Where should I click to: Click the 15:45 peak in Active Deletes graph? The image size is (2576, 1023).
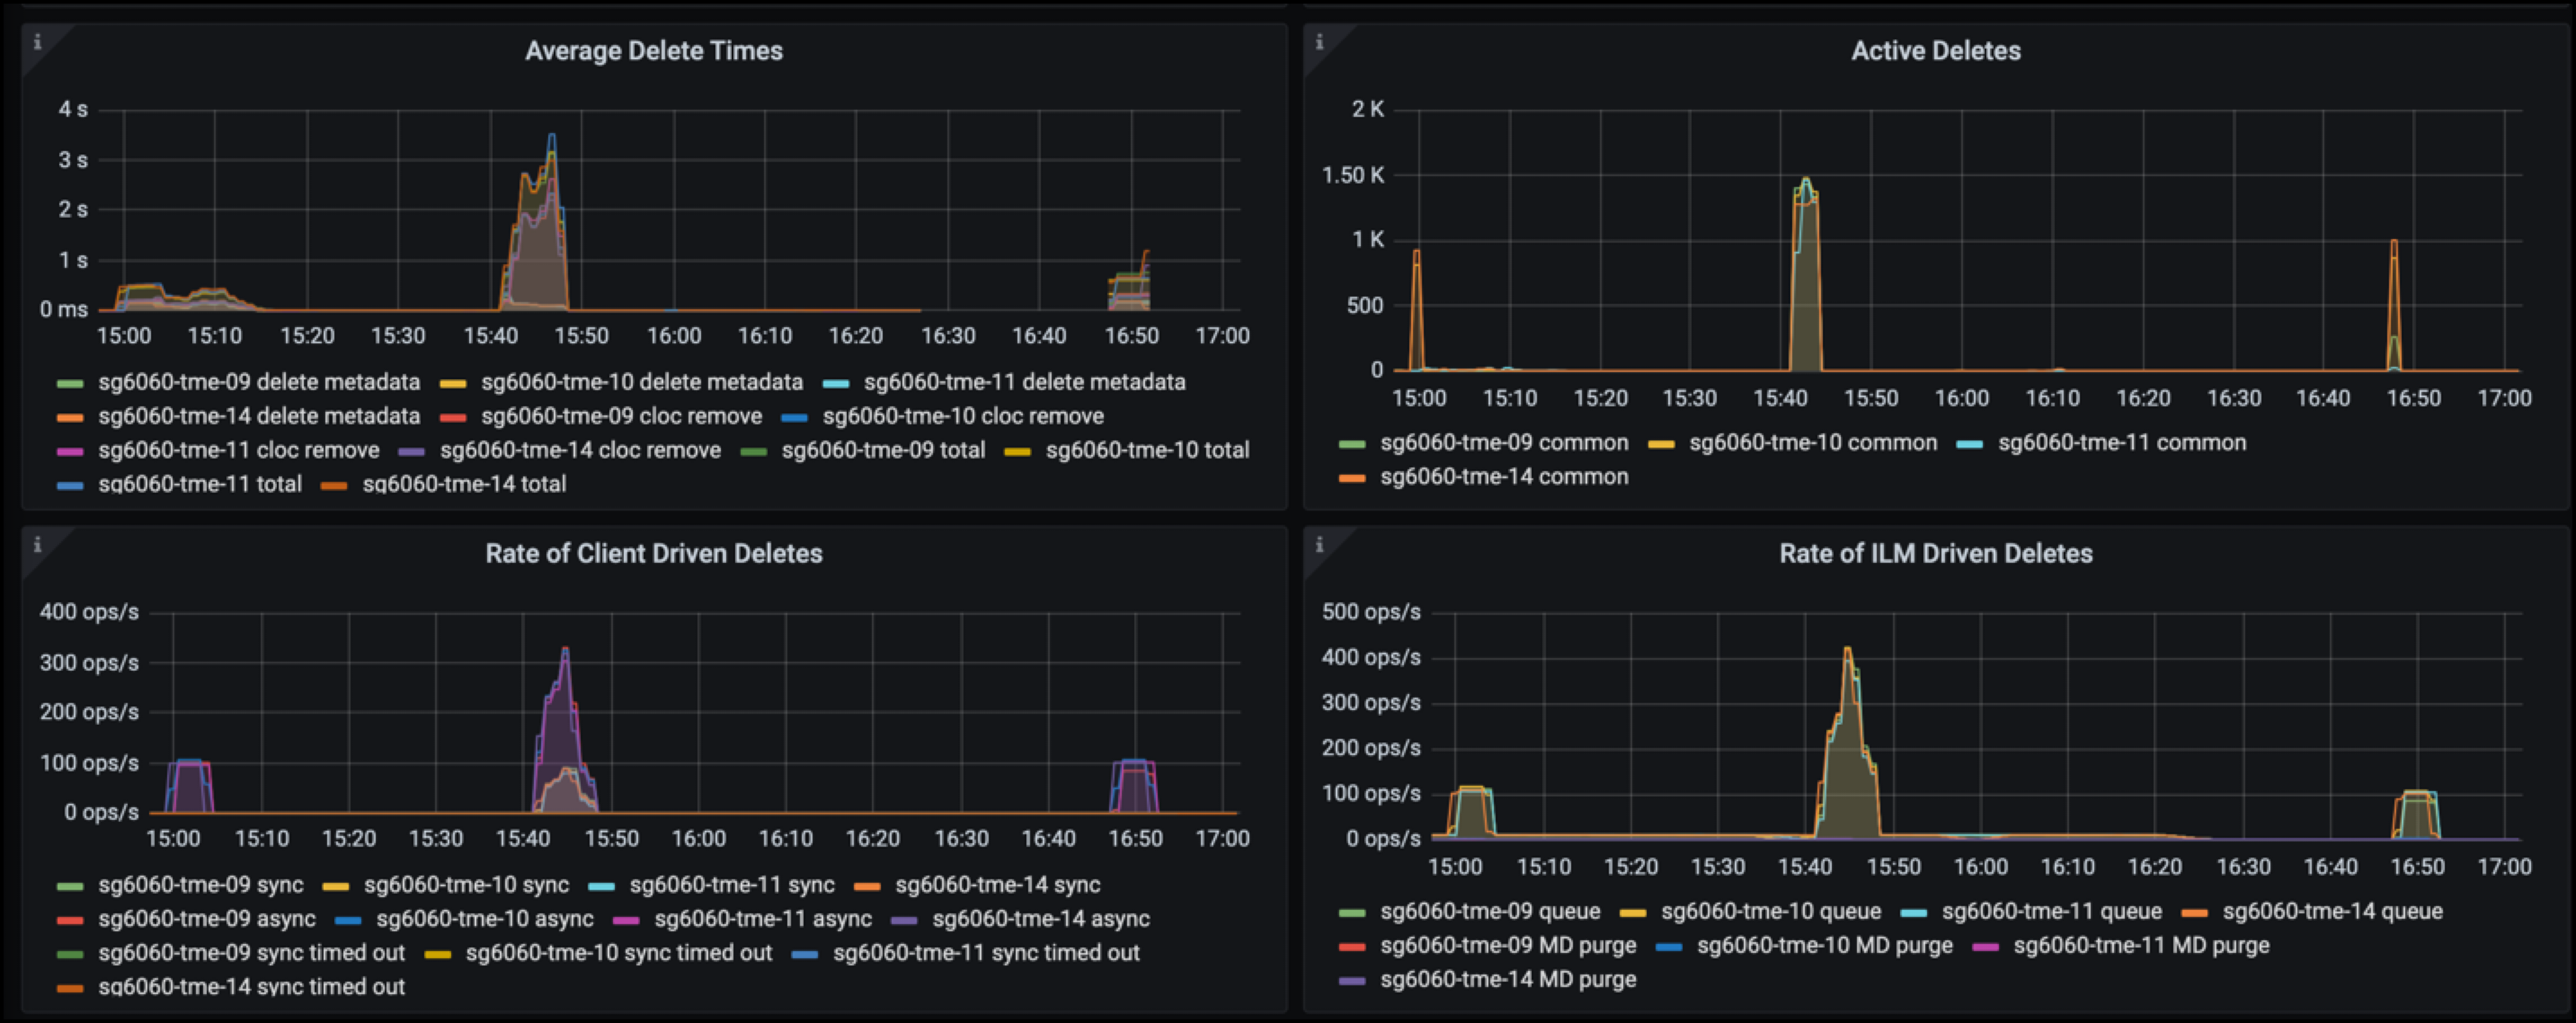click(1805, 184)
